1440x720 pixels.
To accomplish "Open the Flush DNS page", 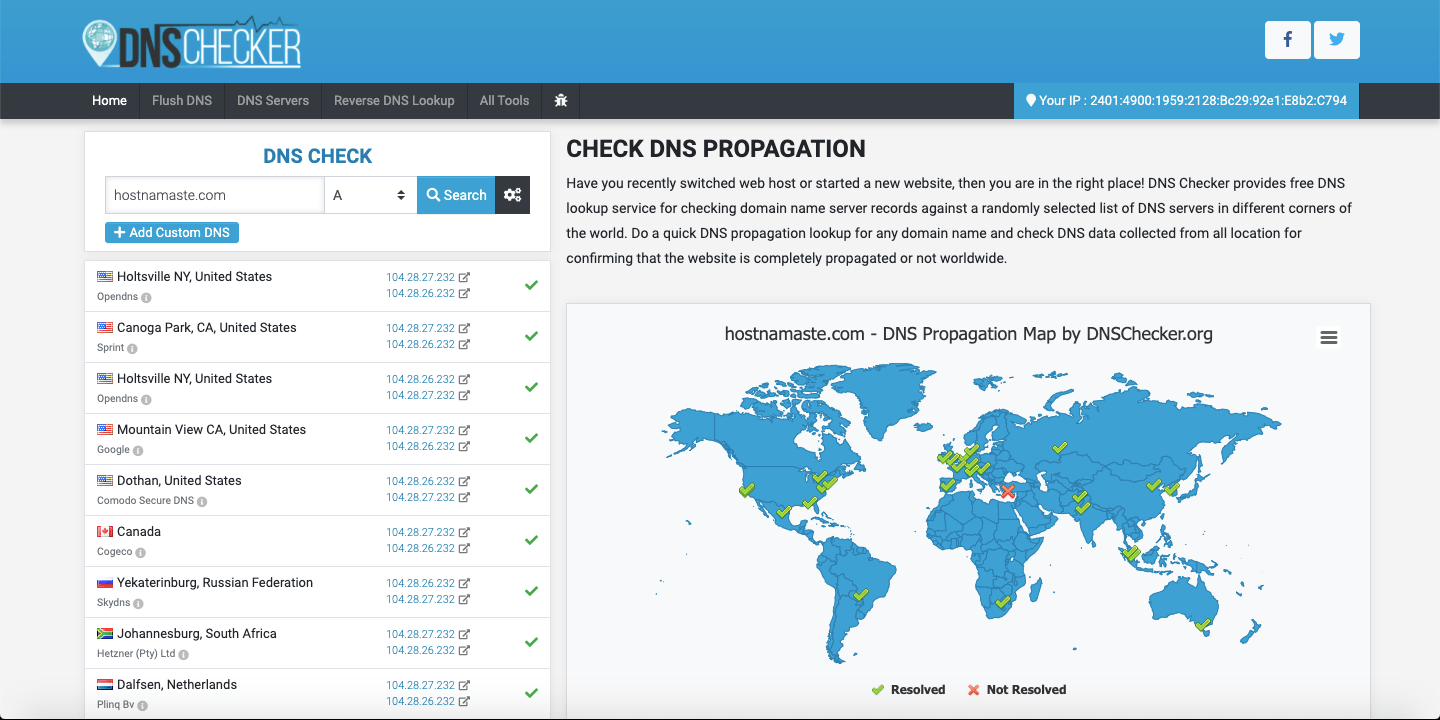I will (181, 101).
